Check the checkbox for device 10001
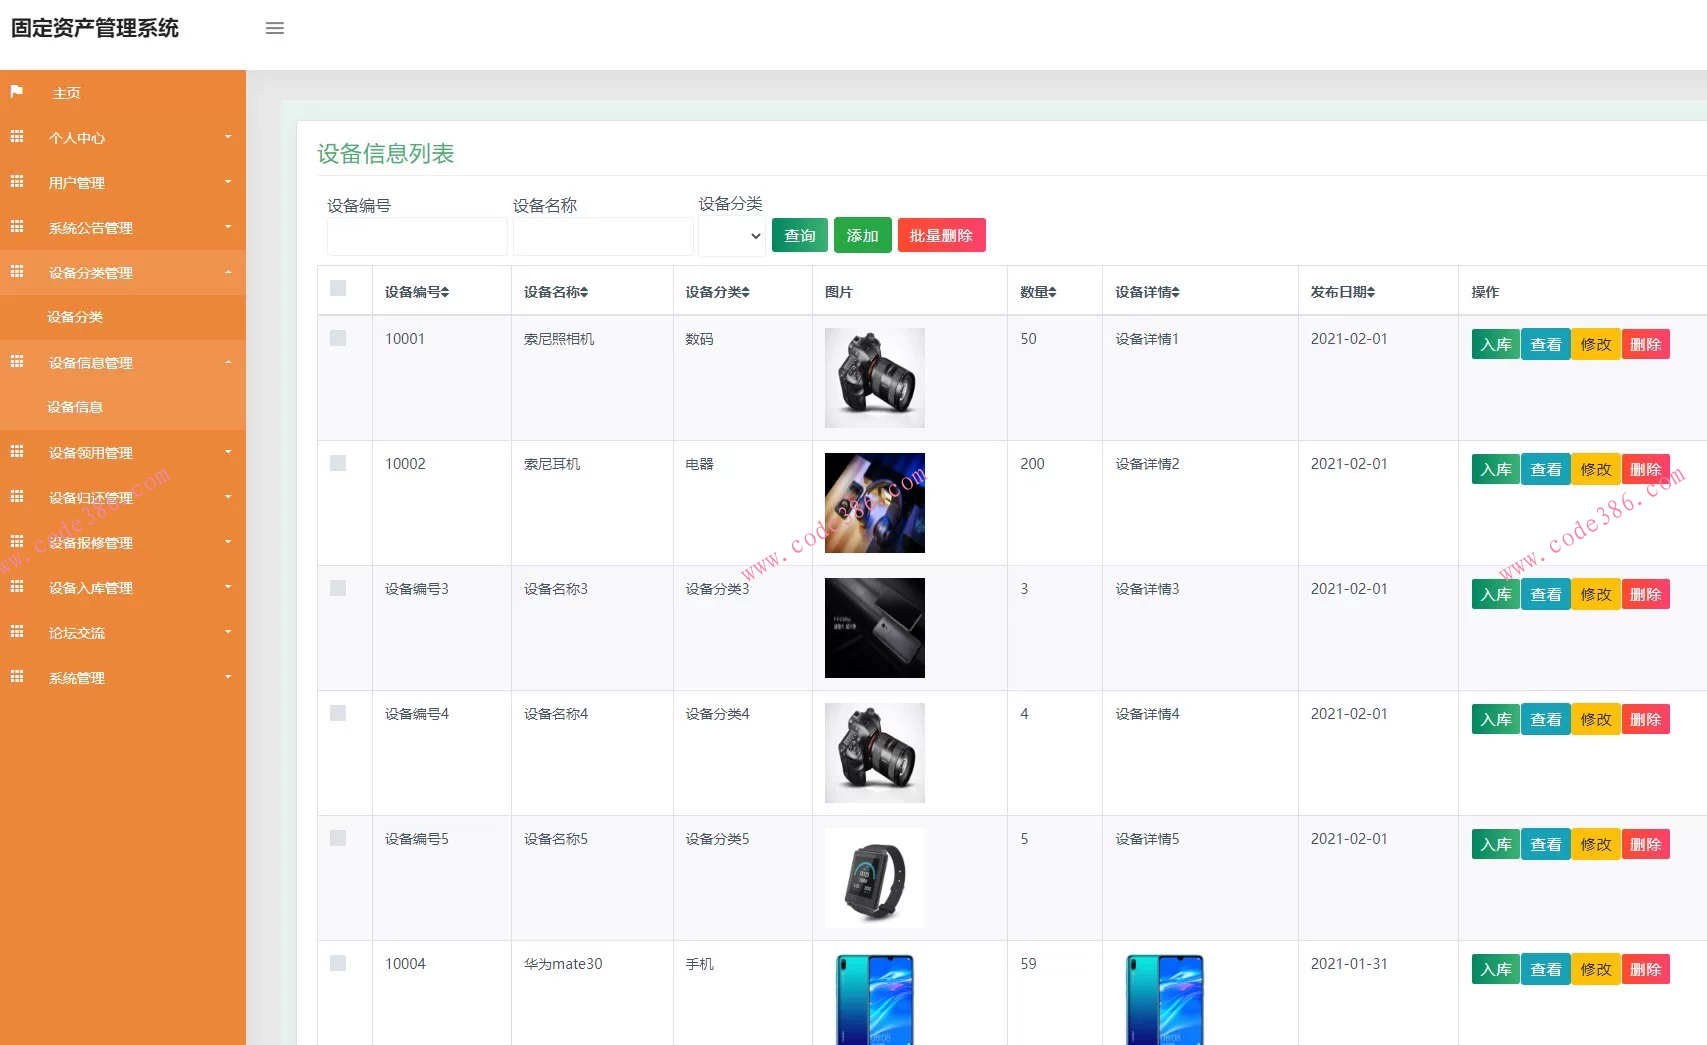 click(x=337, y=338)
